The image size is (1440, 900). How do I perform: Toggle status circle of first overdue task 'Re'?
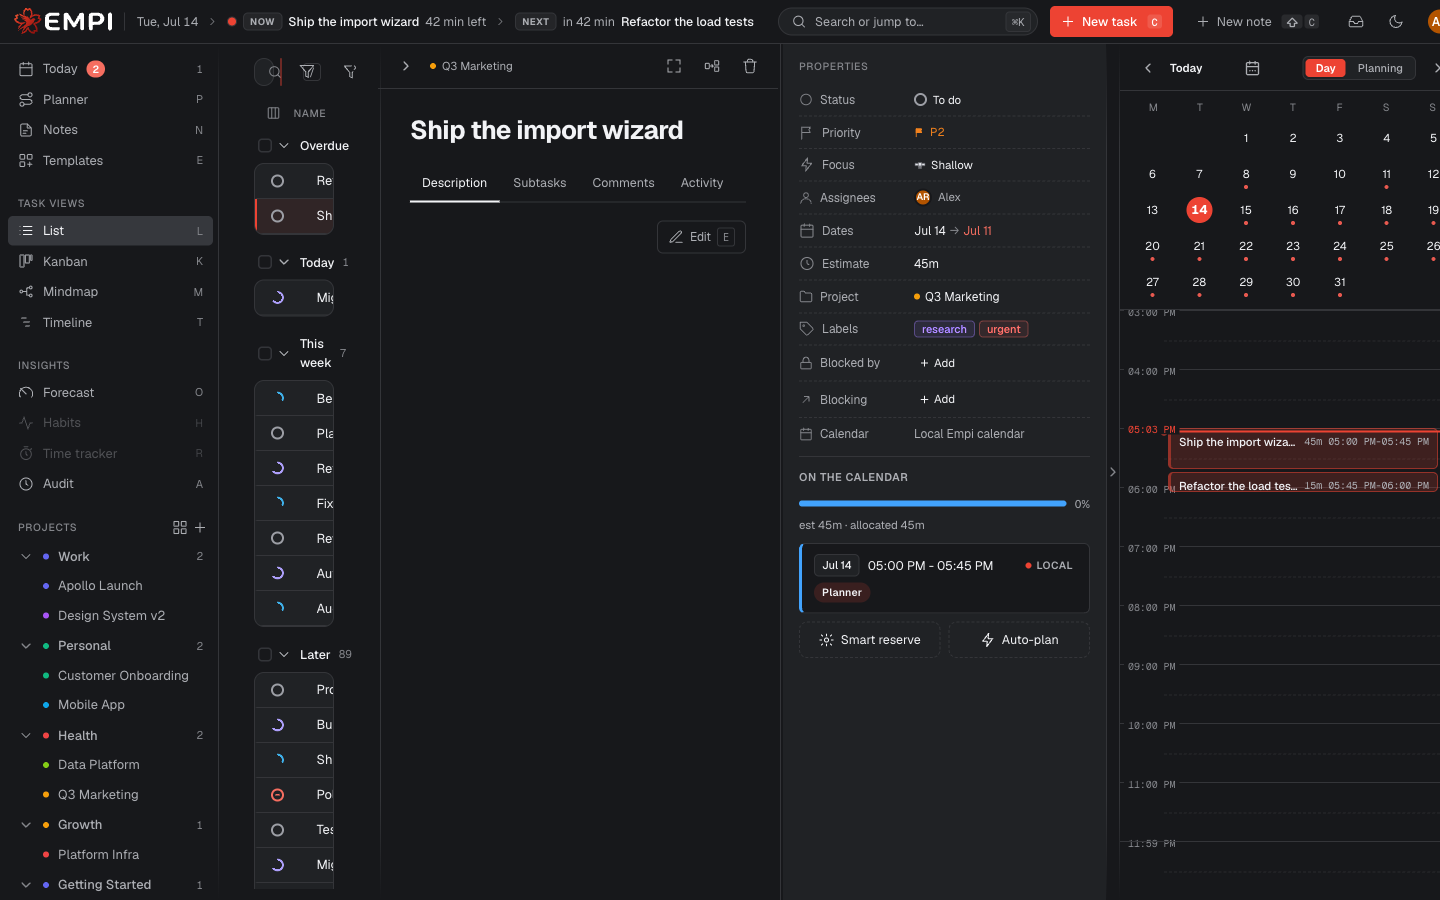(278, 181)
